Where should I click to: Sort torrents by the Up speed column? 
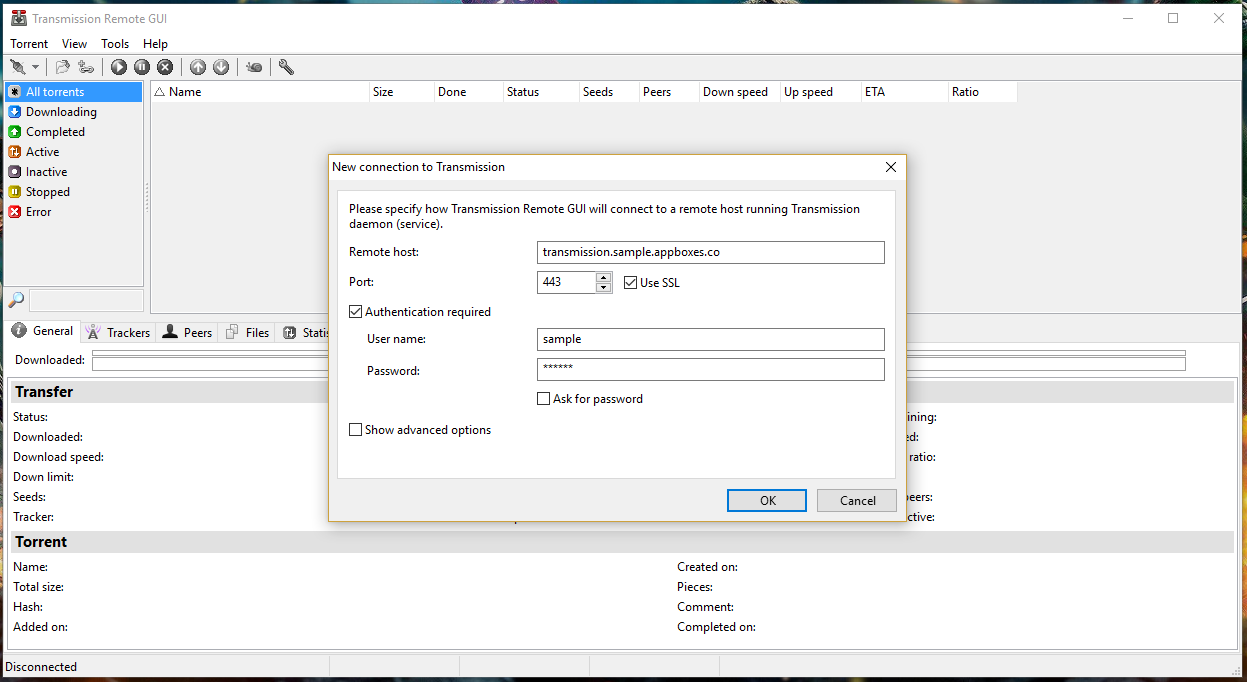point(821,92)
